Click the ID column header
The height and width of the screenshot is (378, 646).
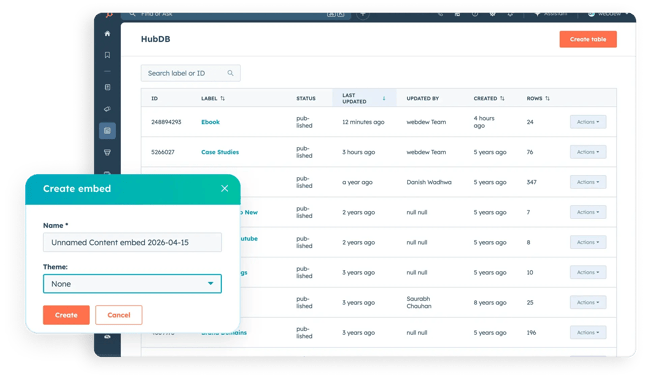[x=154, y=99]
